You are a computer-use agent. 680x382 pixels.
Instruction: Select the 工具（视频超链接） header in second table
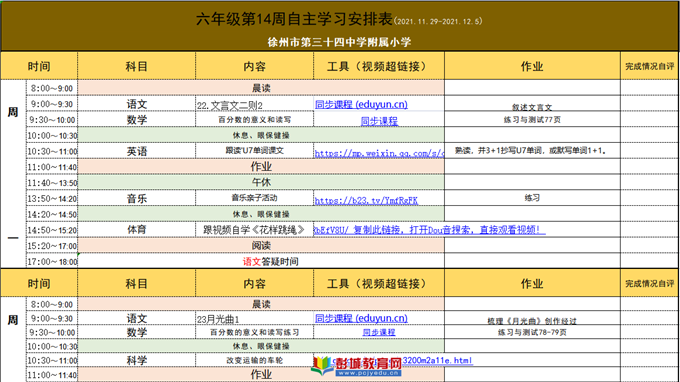click(379, 284)
